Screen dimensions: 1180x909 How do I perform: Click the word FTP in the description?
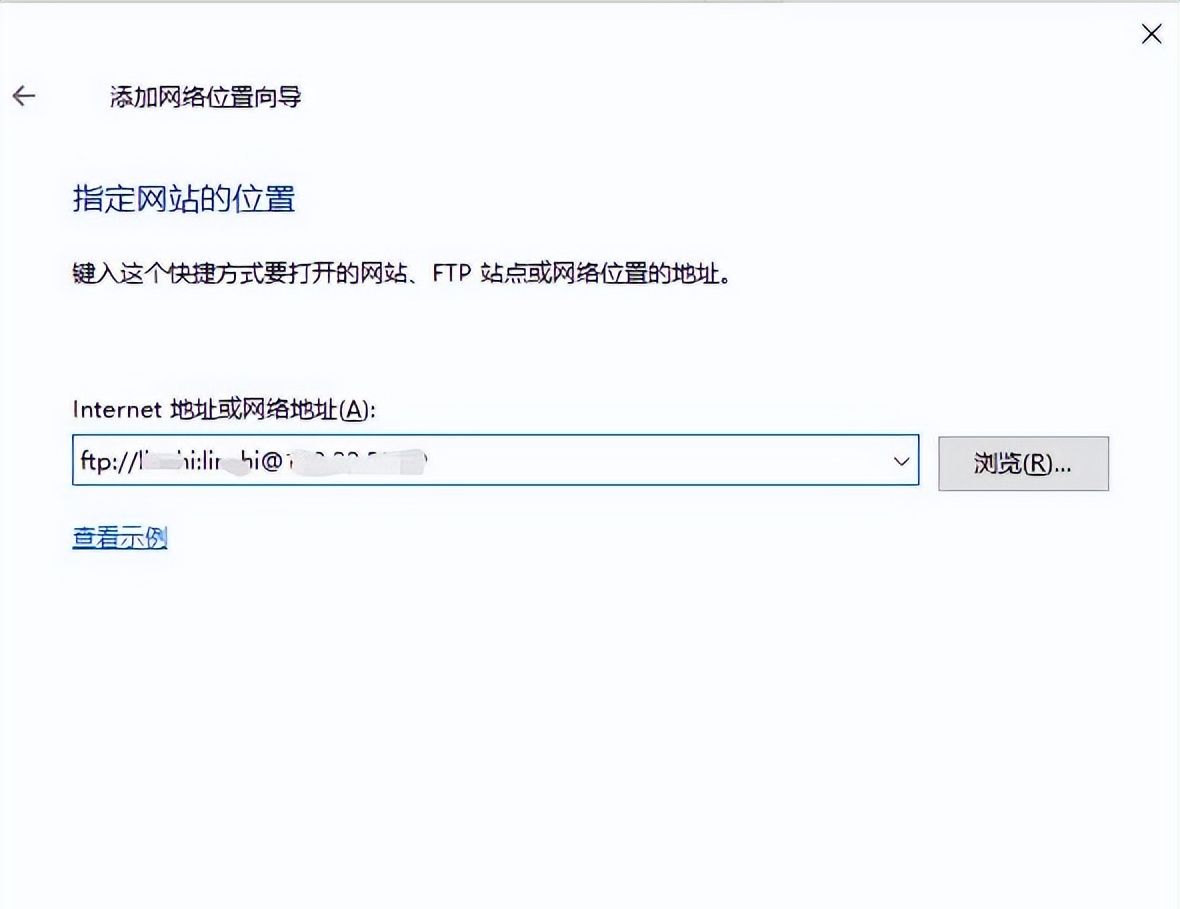tap(452, 273)
